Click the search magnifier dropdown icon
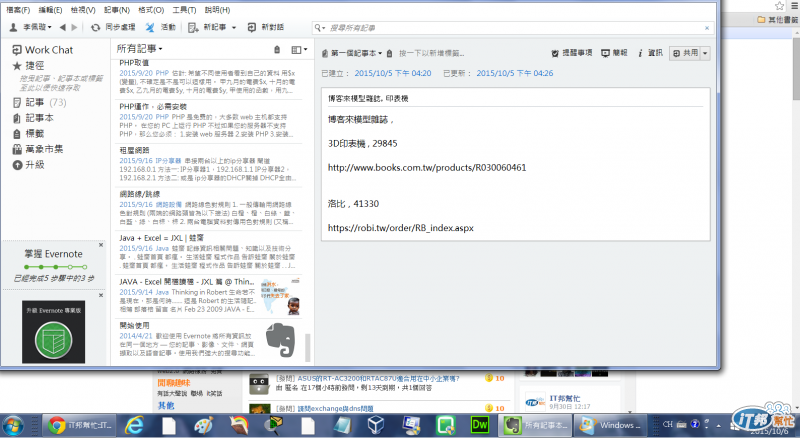800x438 pixels. click(x=319, y=28)
